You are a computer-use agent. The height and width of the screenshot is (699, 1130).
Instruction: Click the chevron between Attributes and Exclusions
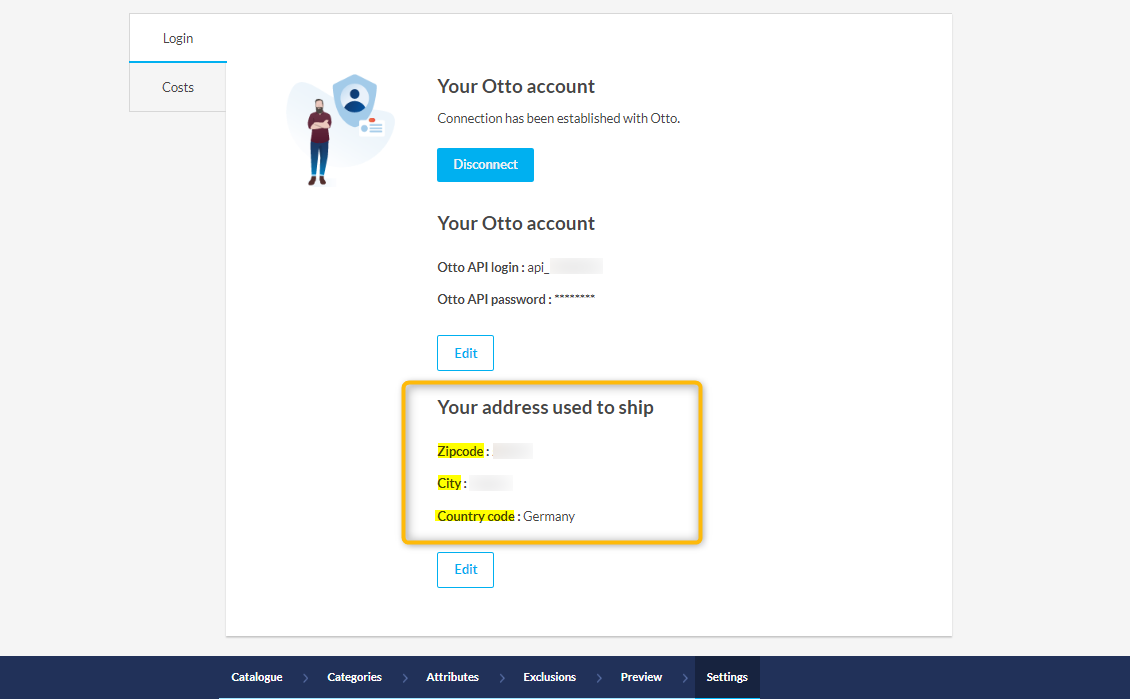(501, 678)
